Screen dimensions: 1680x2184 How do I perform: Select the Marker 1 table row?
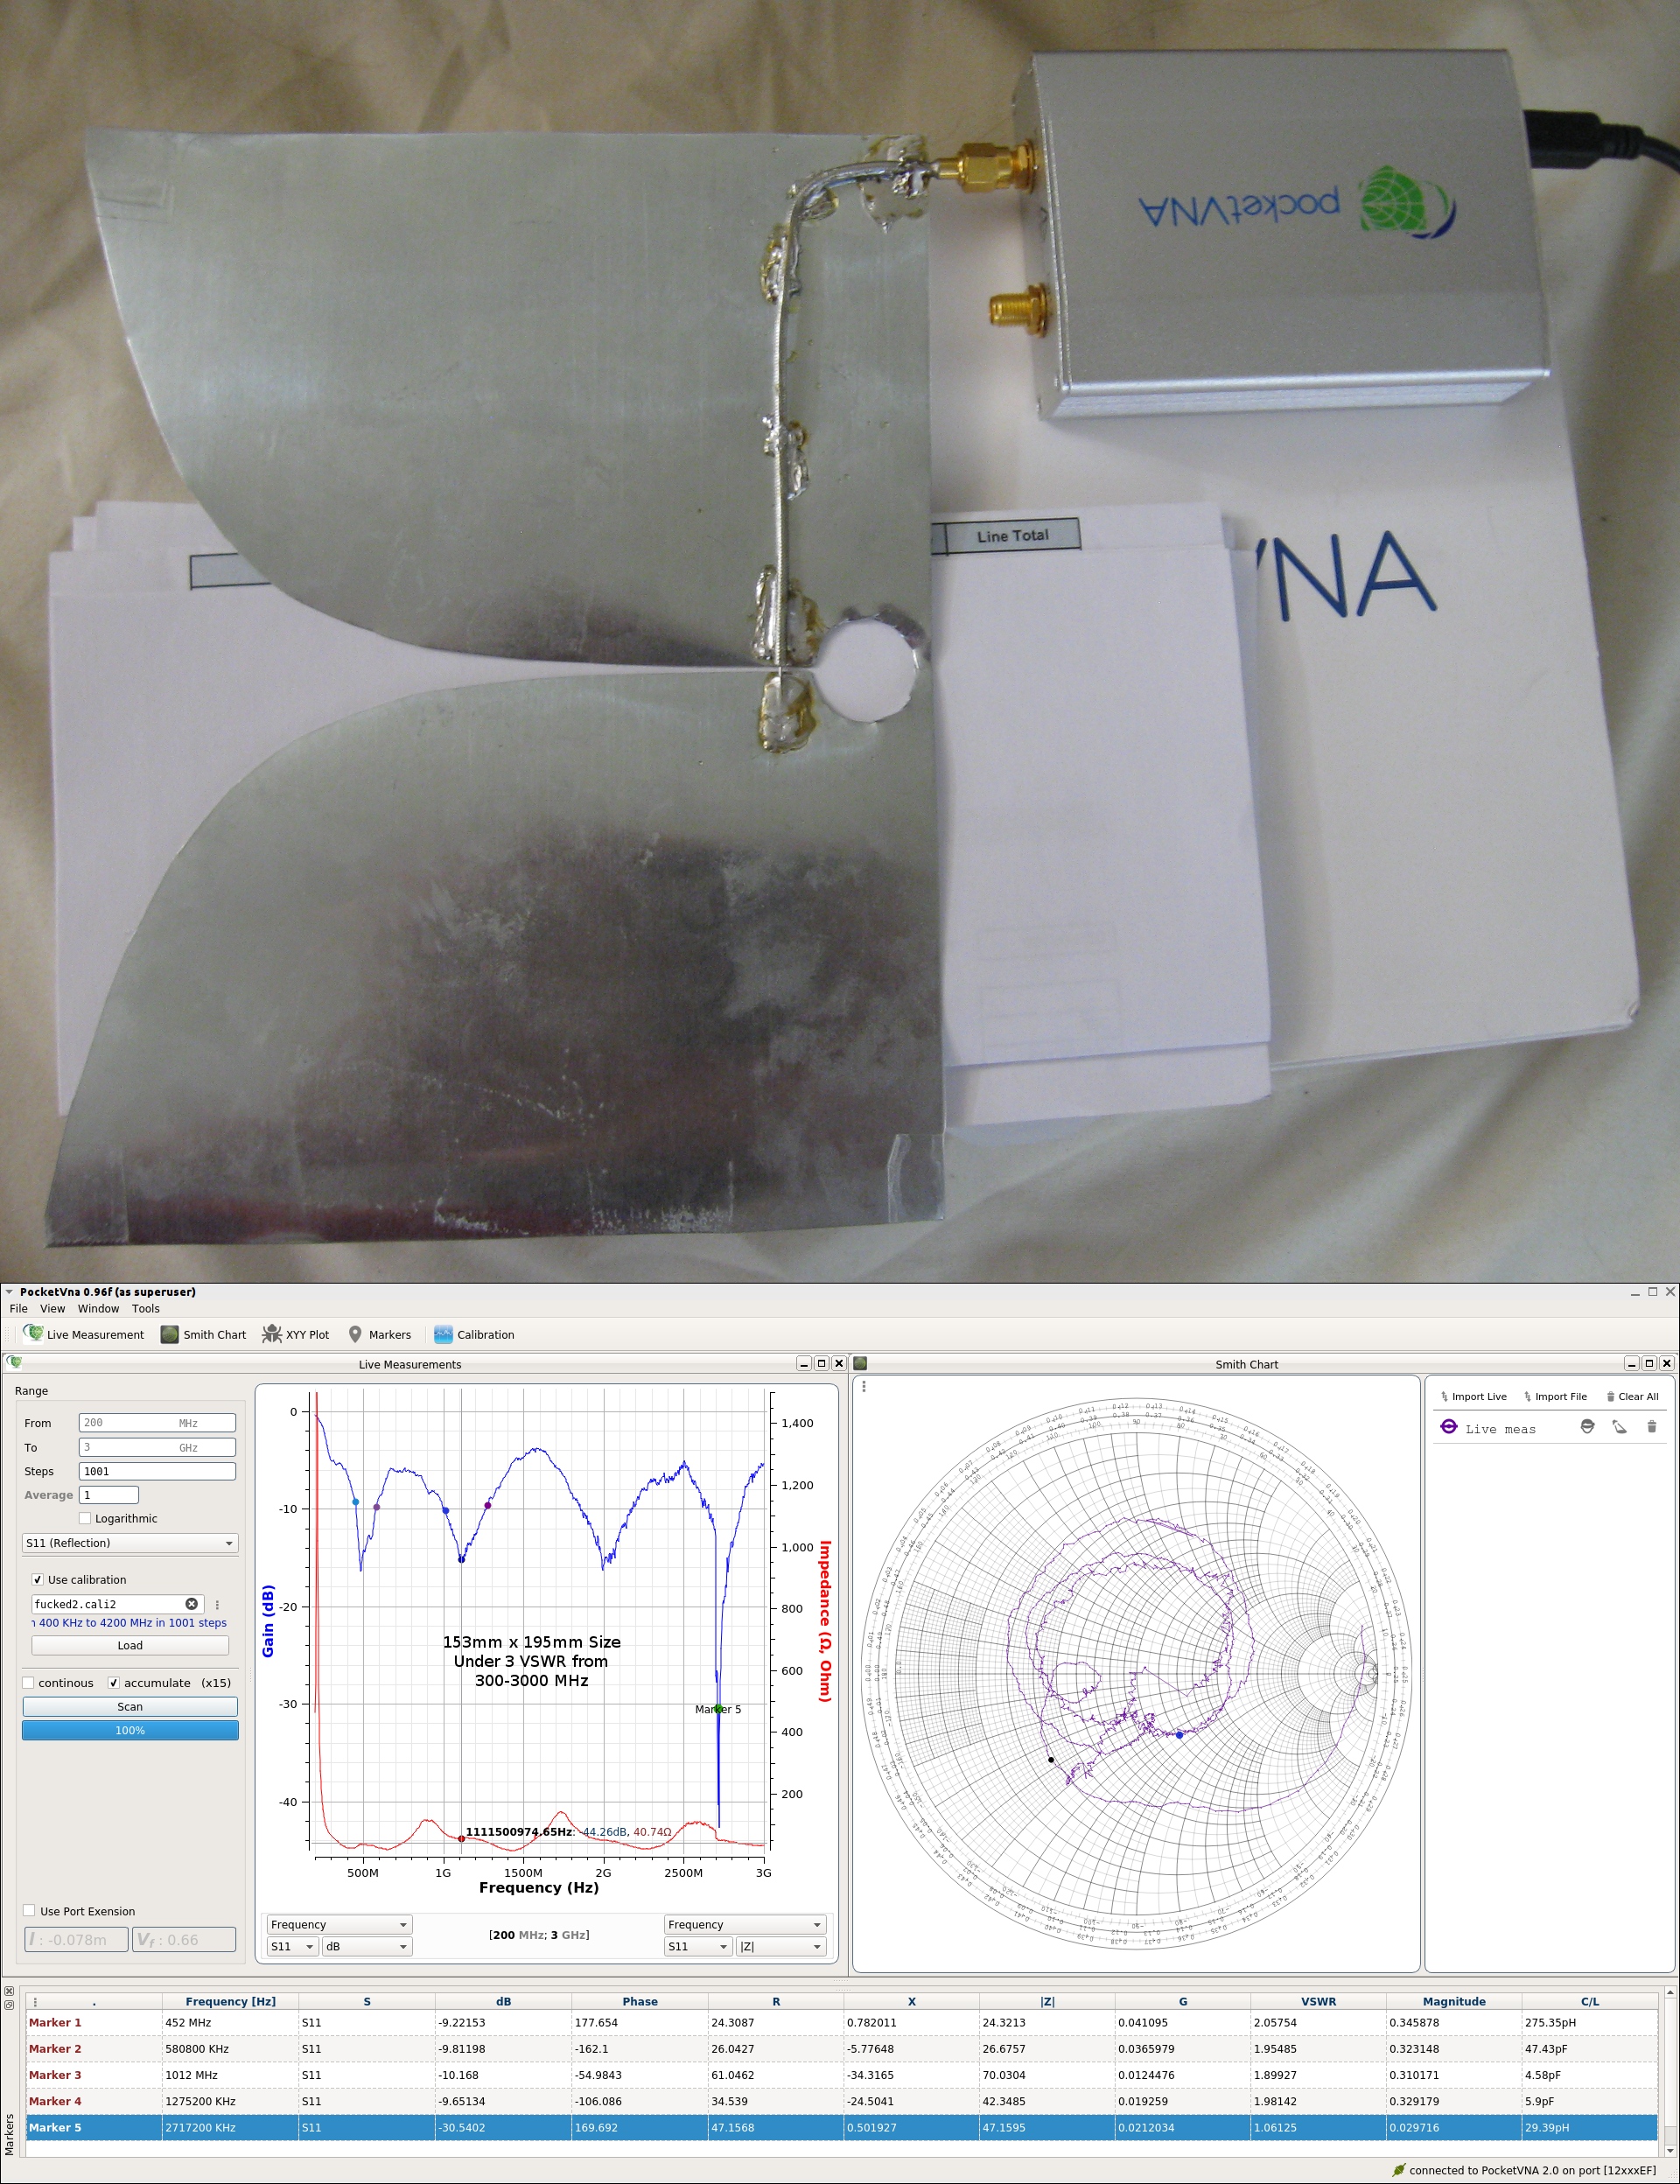(841, 2022)
